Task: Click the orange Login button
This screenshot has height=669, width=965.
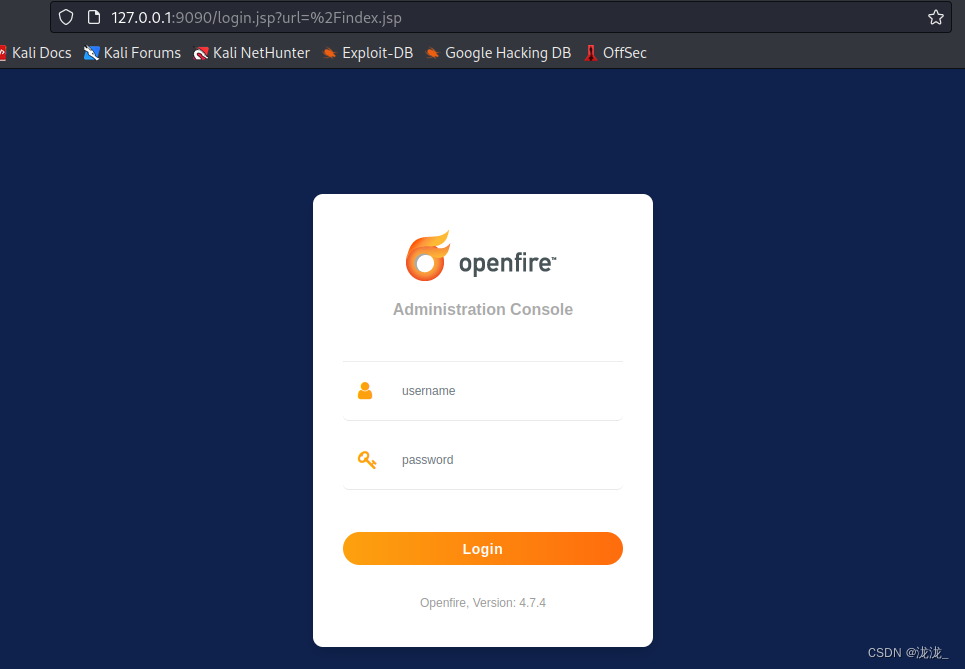Action: [x=483, y=548]
